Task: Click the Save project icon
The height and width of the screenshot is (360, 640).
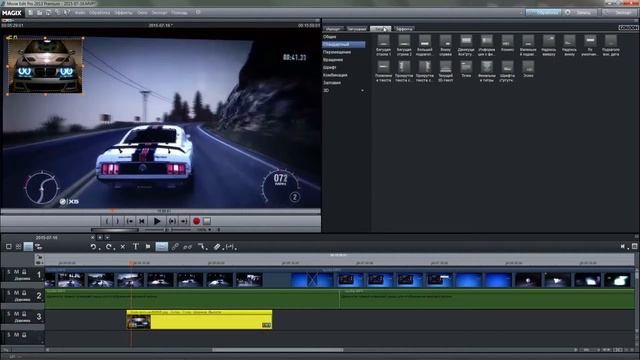Action: click(49, 13)
